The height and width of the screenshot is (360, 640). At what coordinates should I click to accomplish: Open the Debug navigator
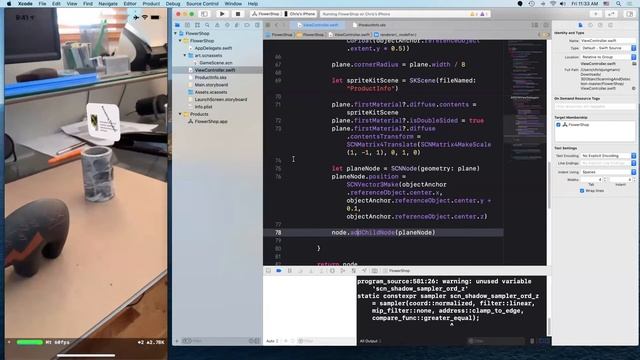pos(237,25)
